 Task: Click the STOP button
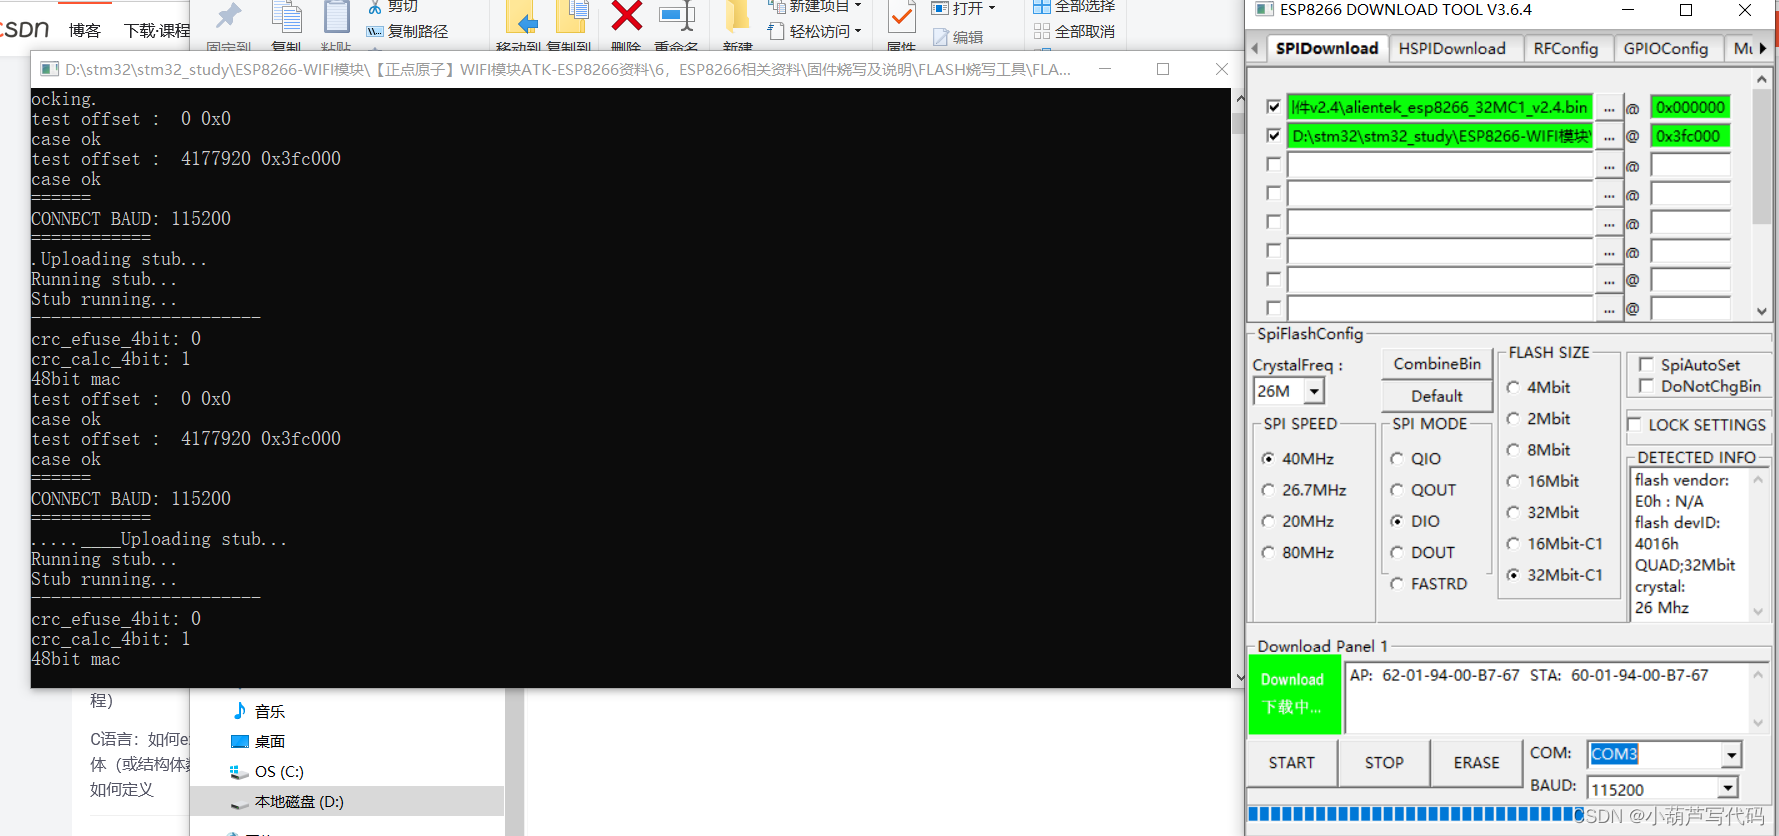point(1385,763)
